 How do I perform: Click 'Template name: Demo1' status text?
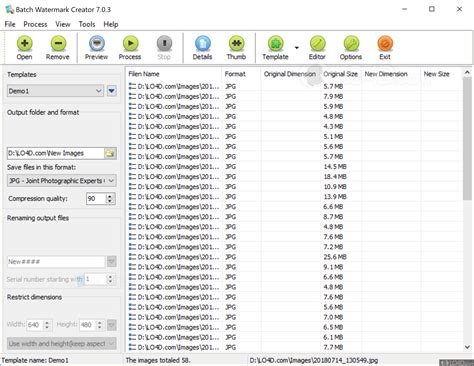[x=35, y=360]
